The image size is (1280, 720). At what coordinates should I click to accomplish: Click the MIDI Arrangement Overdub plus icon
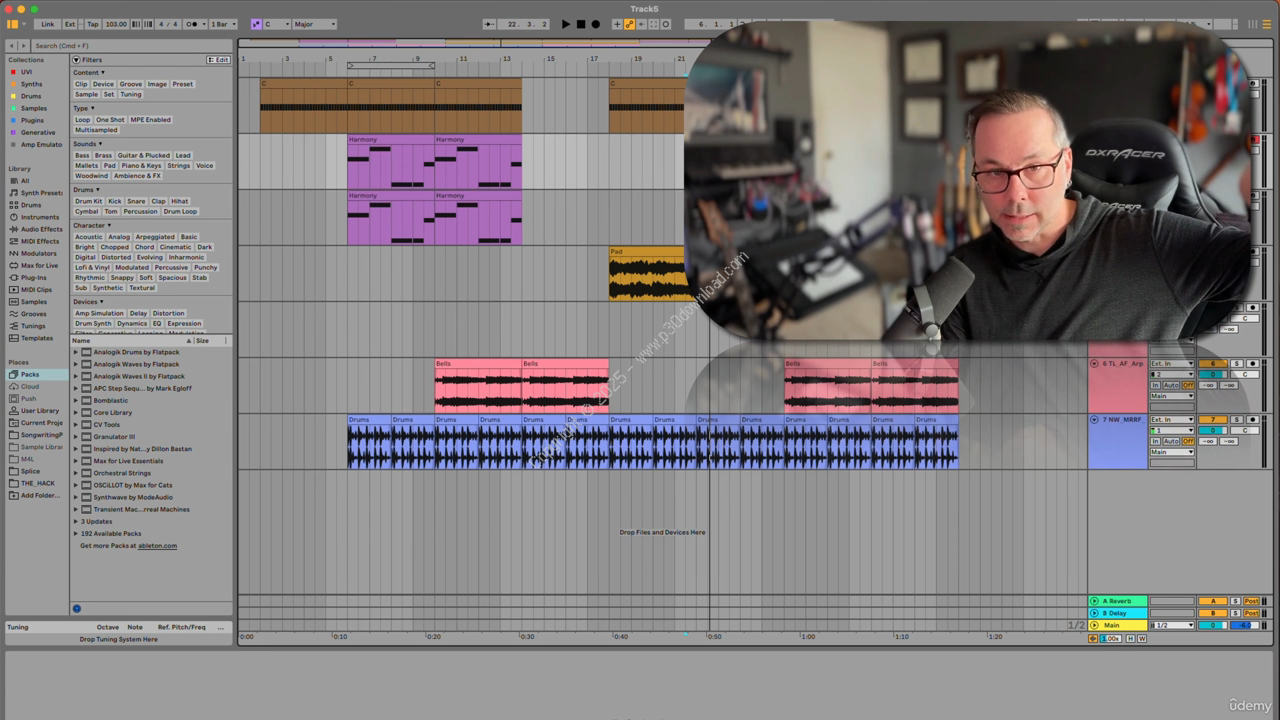[617, 24]
